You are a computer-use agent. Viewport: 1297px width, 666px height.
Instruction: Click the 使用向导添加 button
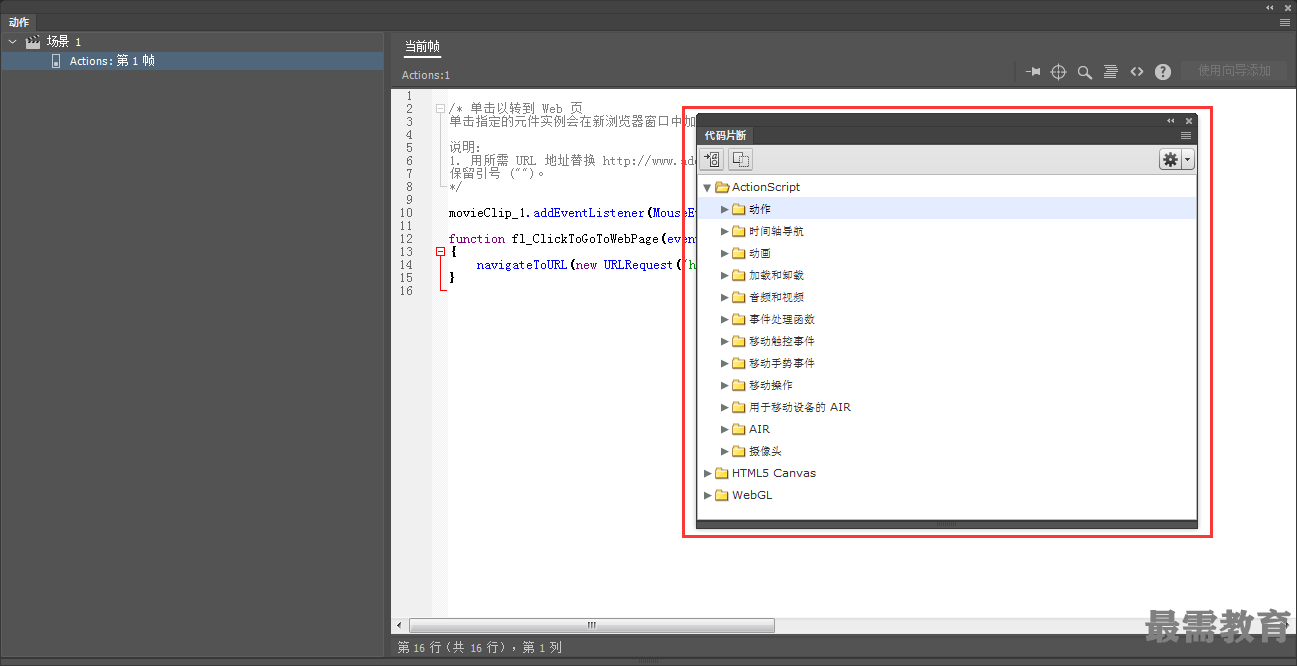[x=1234, y=71]
